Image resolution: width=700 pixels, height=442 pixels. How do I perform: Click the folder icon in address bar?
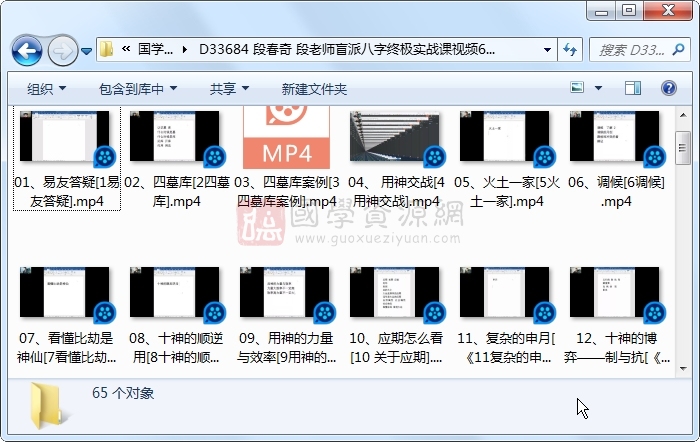[x=106, y=49]
